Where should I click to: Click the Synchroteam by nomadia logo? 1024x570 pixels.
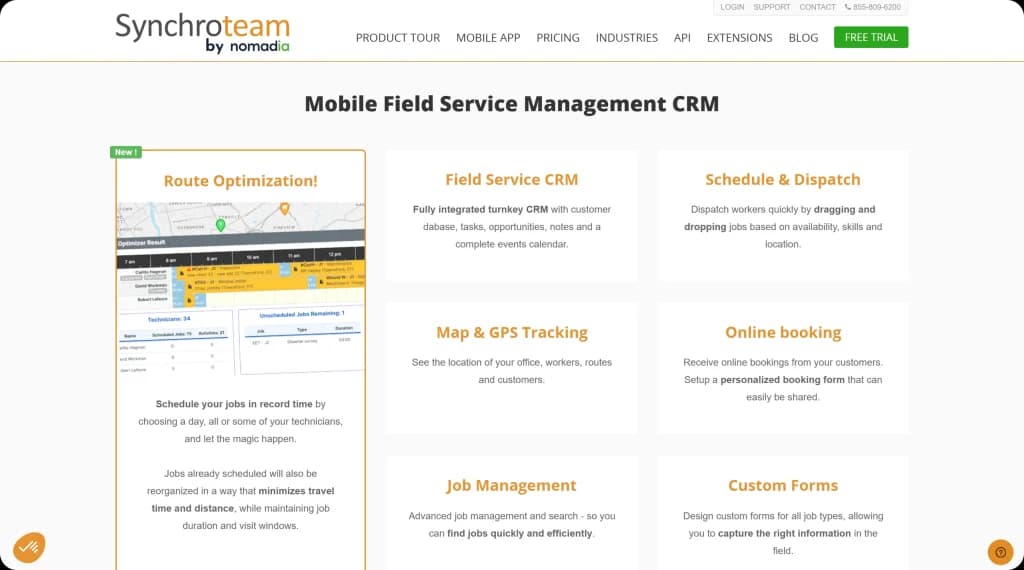coord(202,32)
